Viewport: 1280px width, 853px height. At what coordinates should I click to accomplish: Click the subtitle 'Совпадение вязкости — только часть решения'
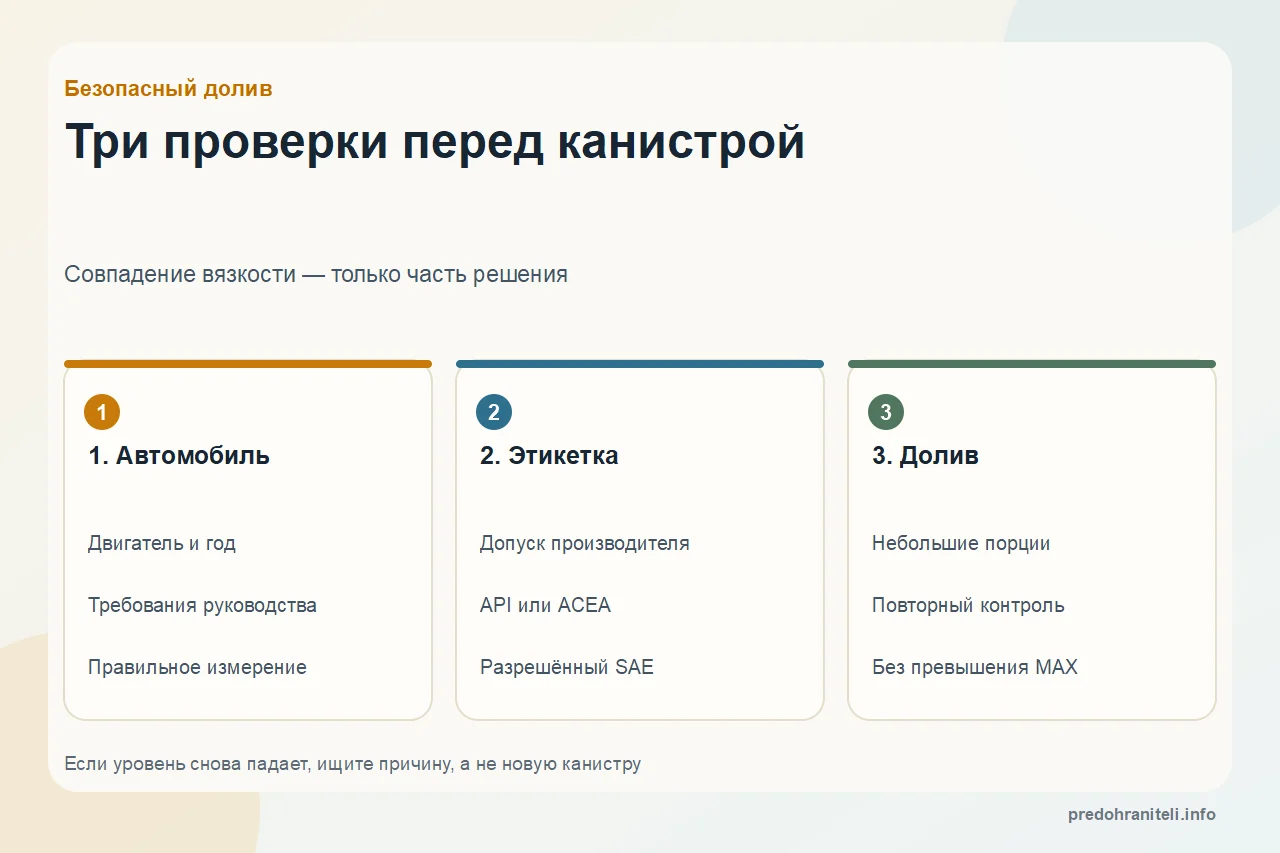316,274
